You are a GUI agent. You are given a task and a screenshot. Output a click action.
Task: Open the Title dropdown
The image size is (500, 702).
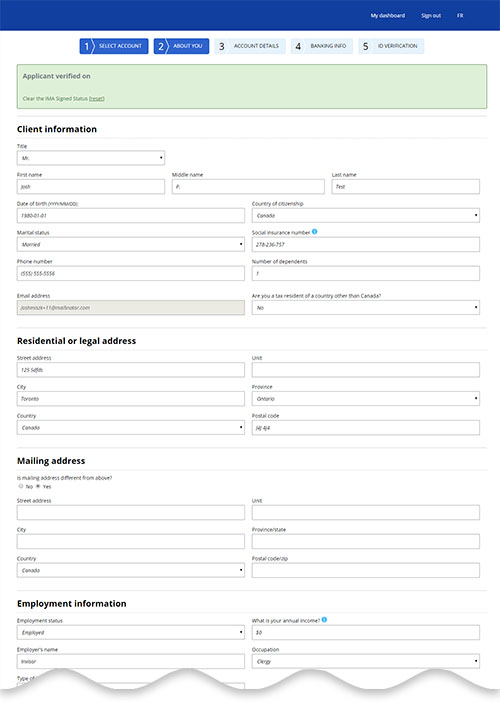point(91,158)
